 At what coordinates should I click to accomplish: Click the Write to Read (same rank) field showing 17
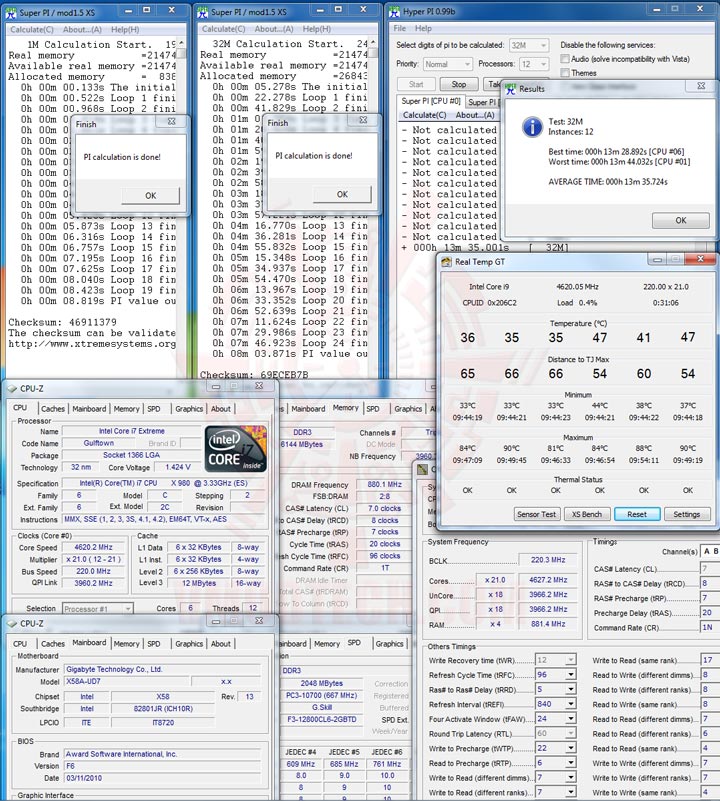coord(709,660)
